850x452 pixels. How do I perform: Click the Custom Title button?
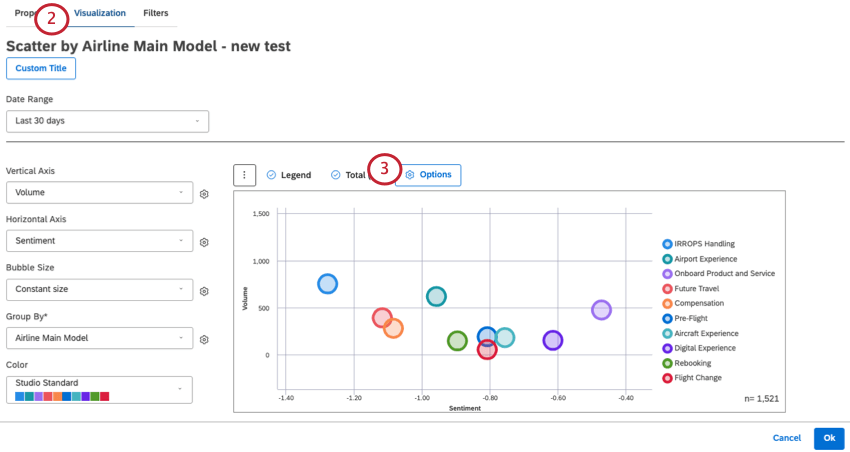tap(41, 68)
